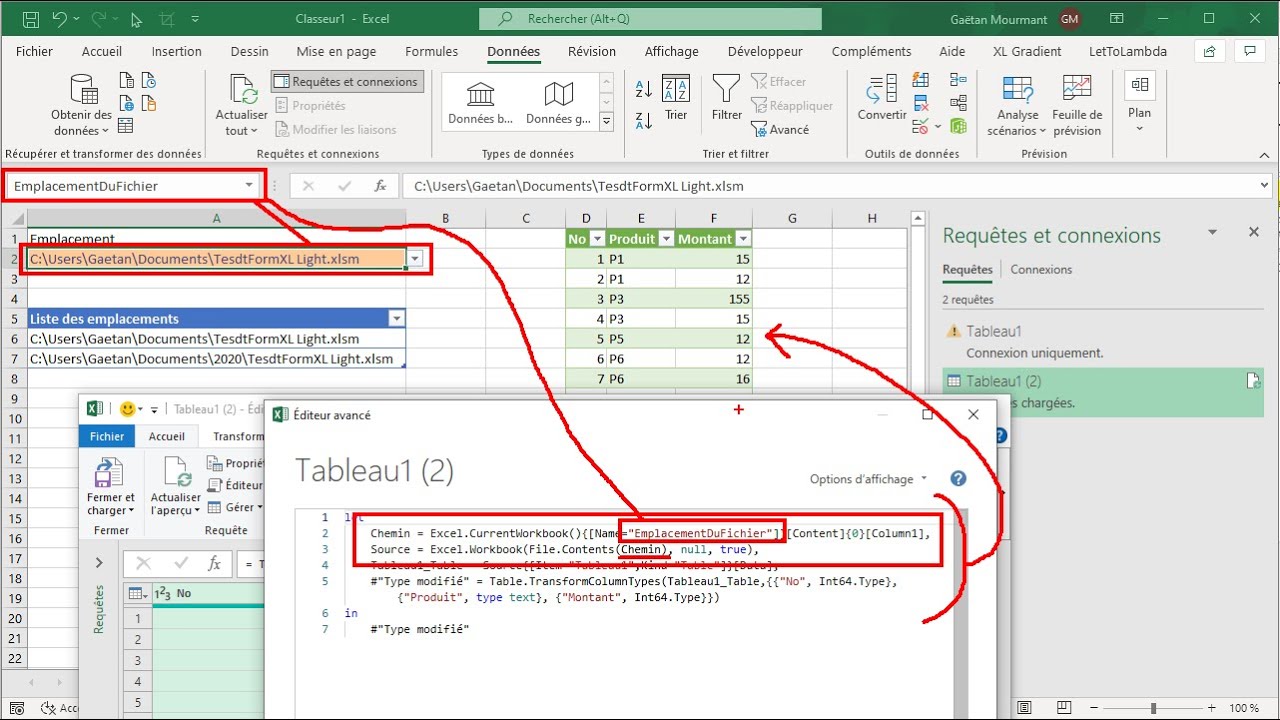Open the Produit column filter dropdown
Viewport: 1280px width, 720px height.
(x=666, y=239)
